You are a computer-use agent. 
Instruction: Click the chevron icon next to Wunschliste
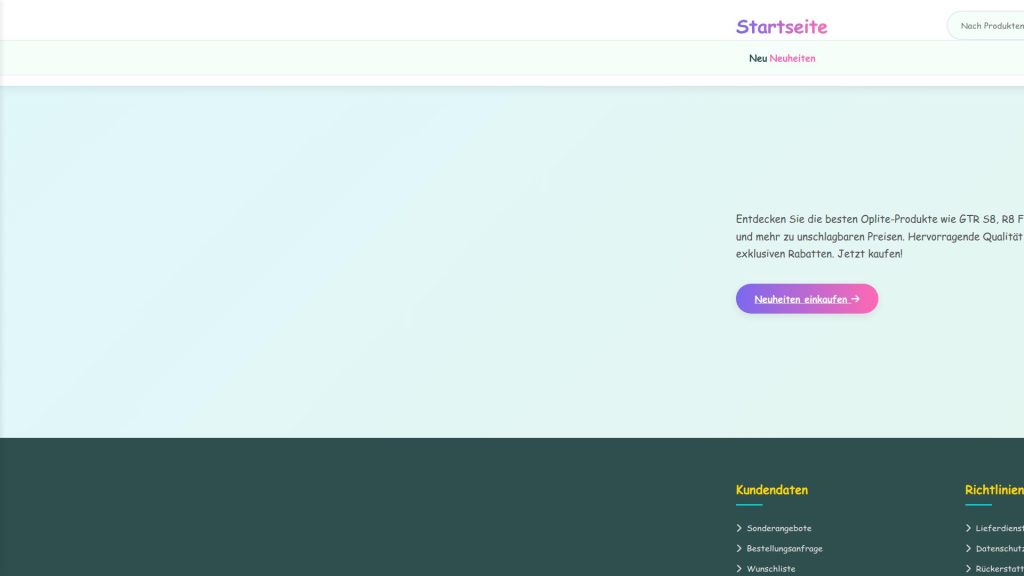point(740,568)
